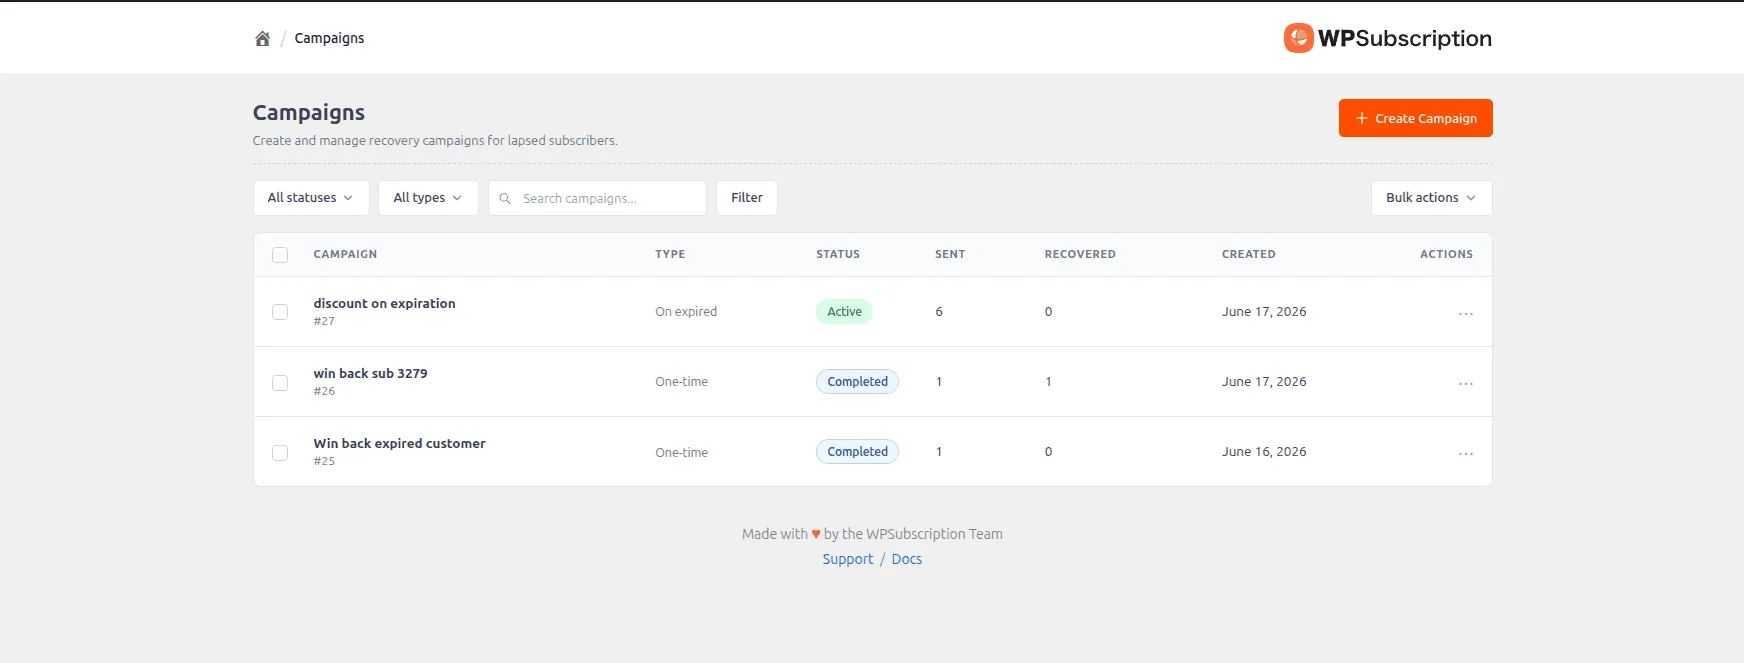Click the Campaigns page heading
Screen dimensions: 1744x663
pyautogui.click(x=308, y=113)
